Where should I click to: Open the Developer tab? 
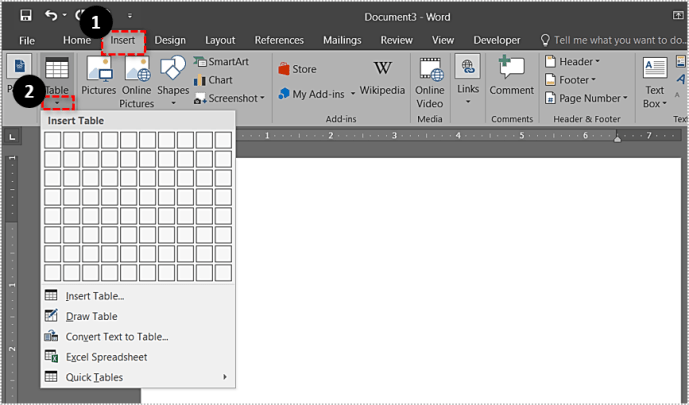497,40
